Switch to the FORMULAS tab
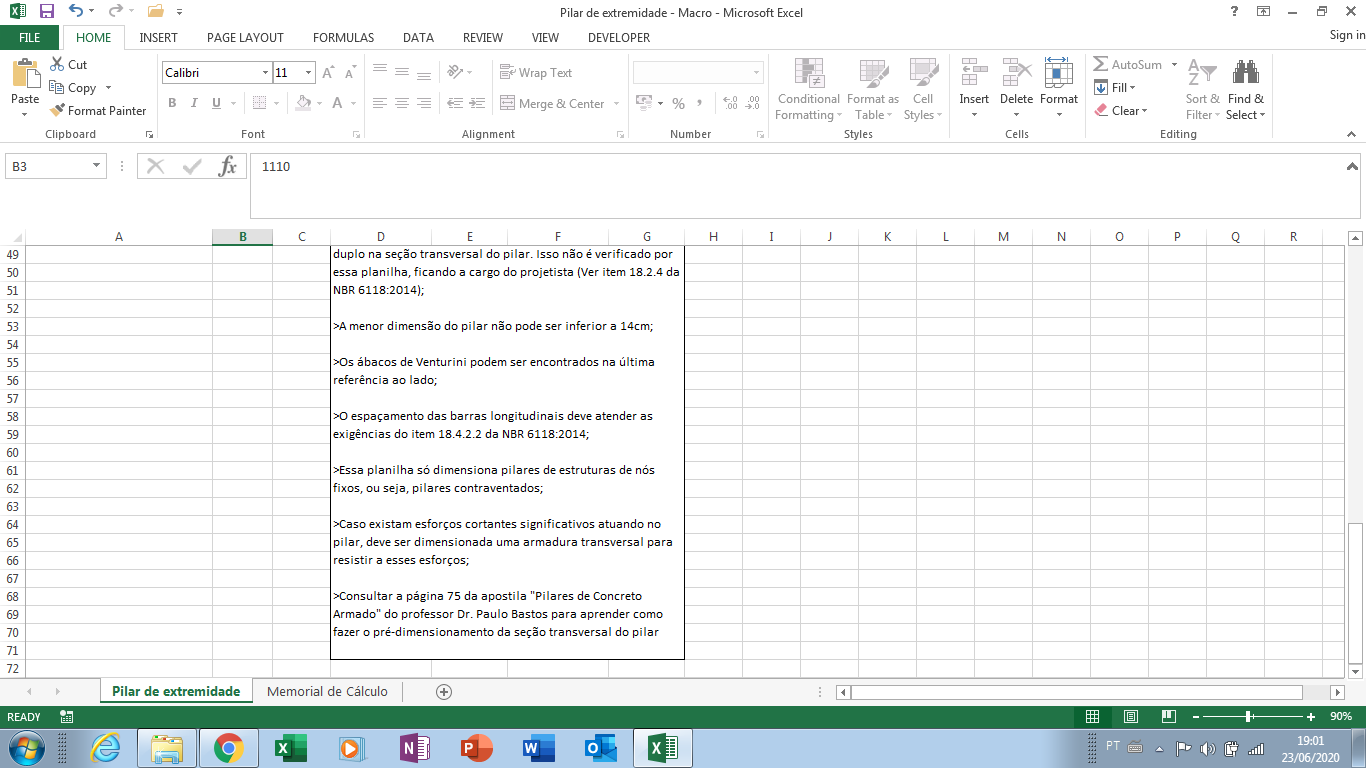This screenshot has height=768, width=1366. 343,37
